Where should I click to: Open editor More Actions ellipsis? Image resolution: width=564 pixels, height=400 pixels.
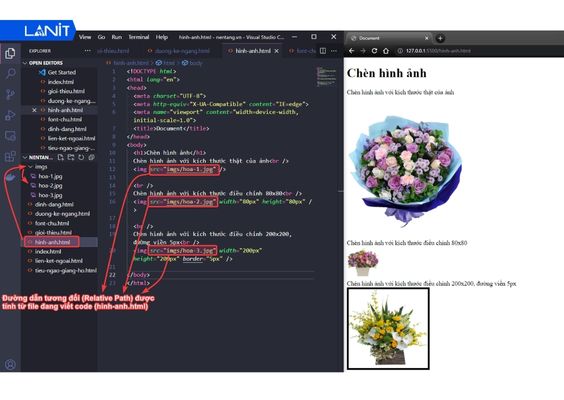[x=334, y=51]
